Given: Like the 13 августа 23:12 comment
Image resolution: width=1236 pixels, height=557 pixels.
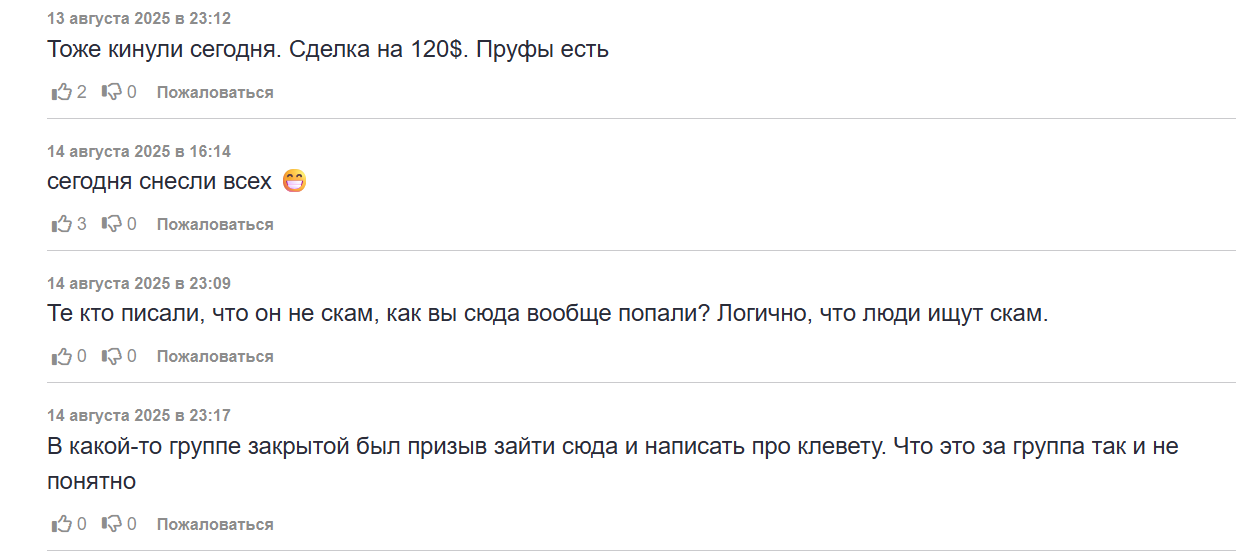Looking at the screenshot, I should pyautogui.click(x=62, y=92).
